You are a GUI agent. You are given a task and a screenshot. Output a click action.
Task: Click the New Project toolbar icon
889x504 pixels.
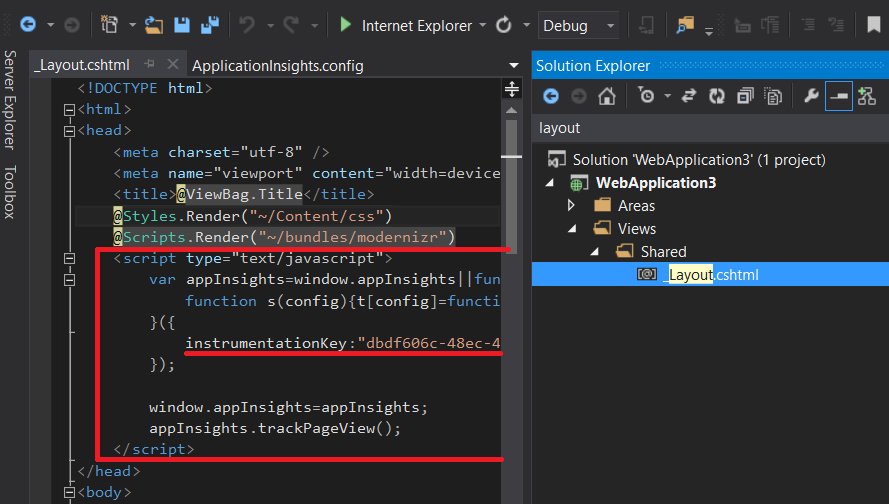109,24
